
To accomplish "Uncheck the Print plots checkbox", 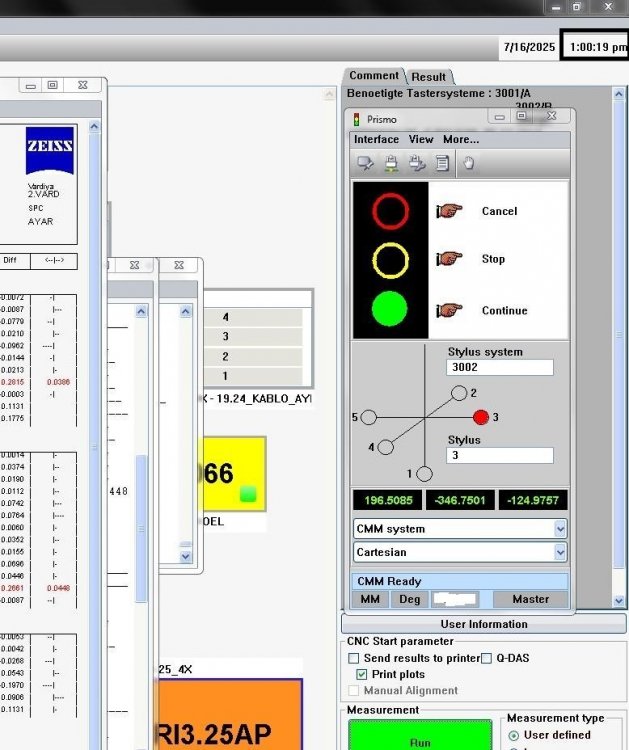I will (x=362, y=674).
